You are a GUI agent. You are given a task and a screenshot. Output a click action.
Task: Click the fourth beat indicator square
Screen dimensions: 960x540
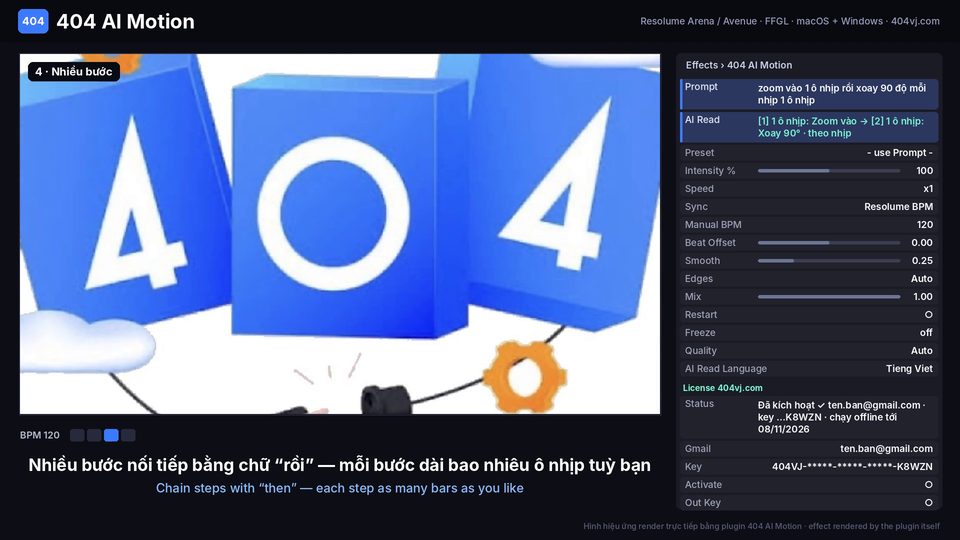tap(128, 435)
